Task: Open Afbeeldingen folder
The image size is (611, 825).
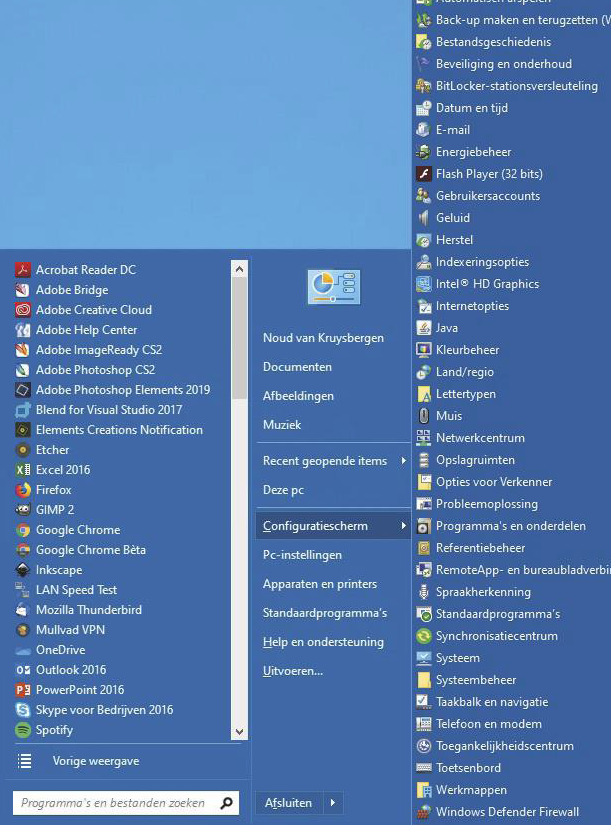Action: point(298,396)
